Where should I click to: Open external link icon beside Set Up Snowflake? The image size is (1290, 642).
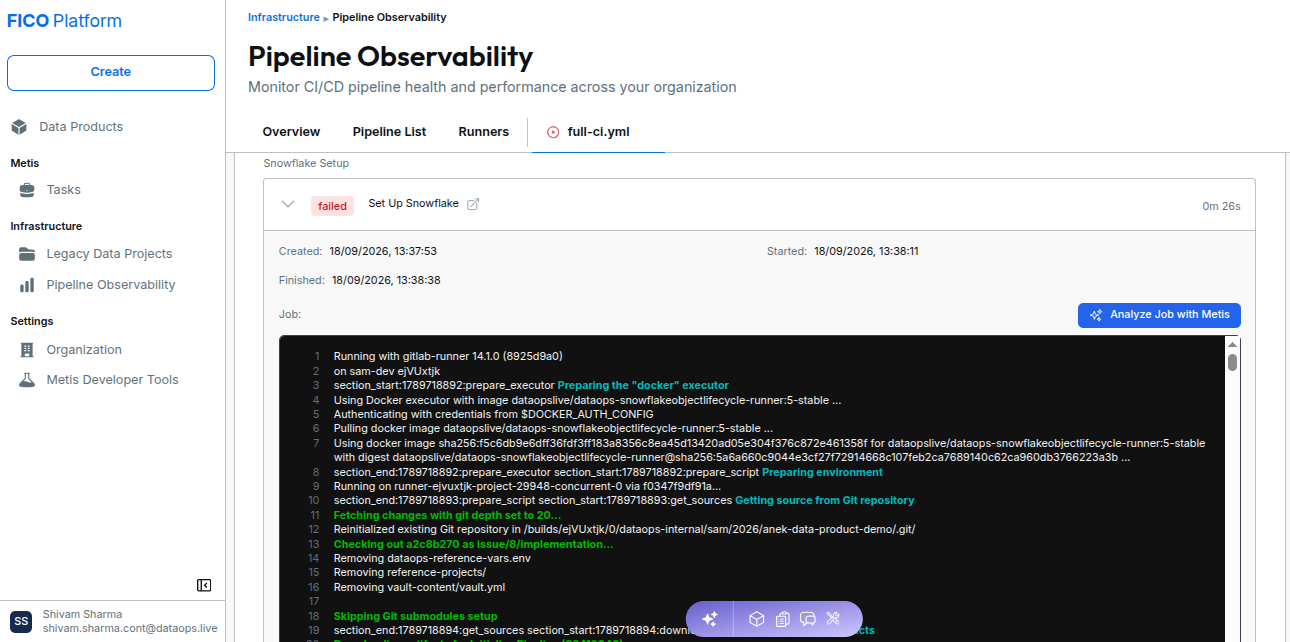[x=474, y=204]
